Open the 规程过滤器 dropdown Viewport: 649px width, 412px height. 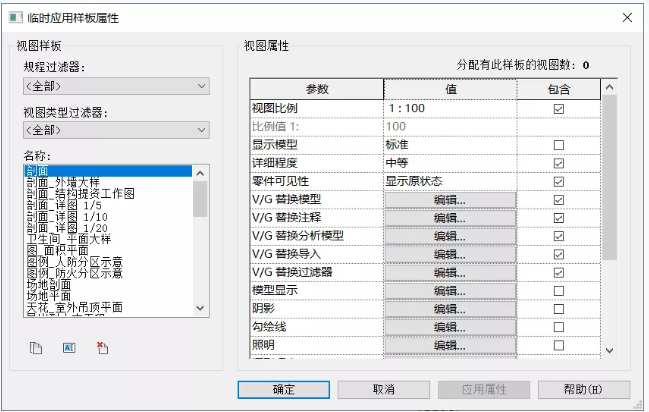pos(115,86)
